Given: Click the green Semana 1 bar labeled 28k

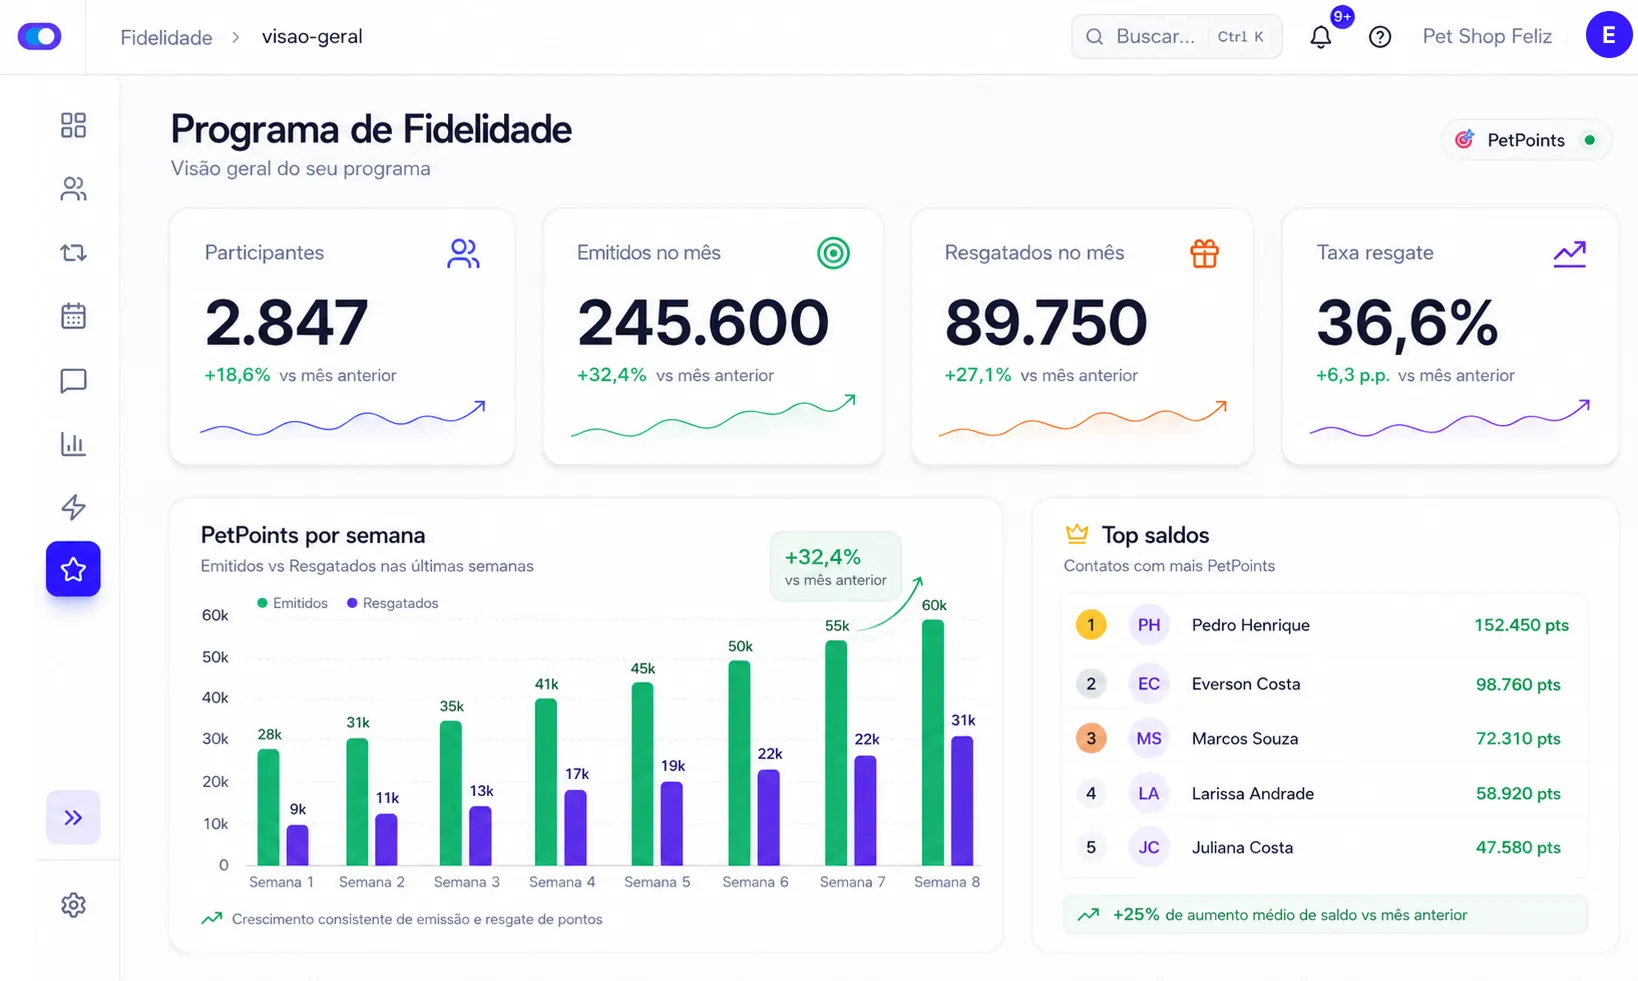Looking at the screenshot, I should (x=268, y=807).
